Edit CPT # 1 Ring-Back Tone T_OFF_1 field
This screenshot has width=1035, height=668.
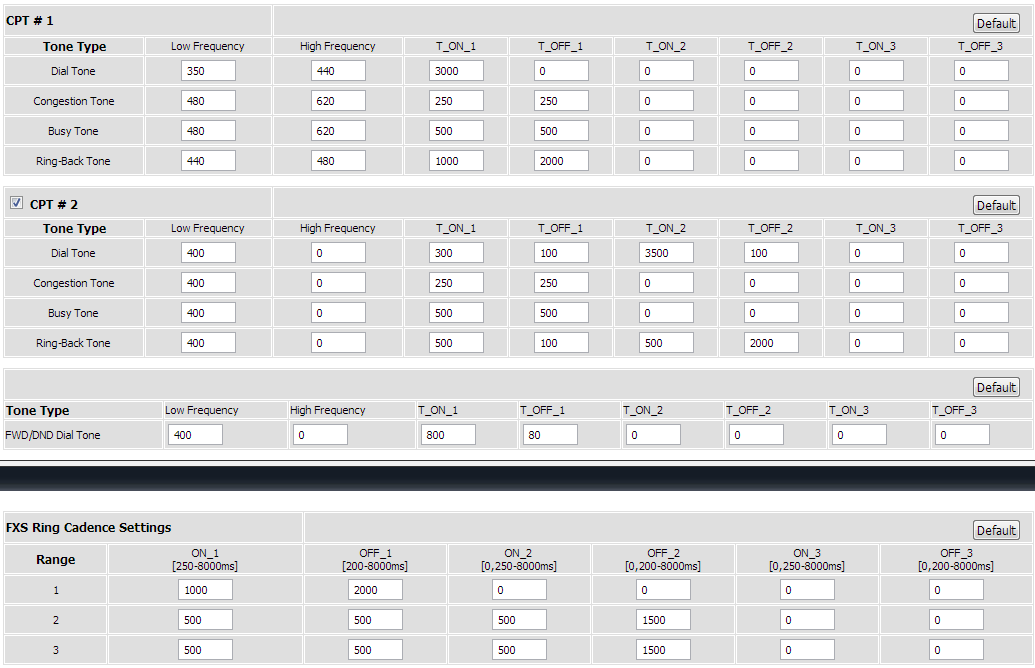[560, 161]
